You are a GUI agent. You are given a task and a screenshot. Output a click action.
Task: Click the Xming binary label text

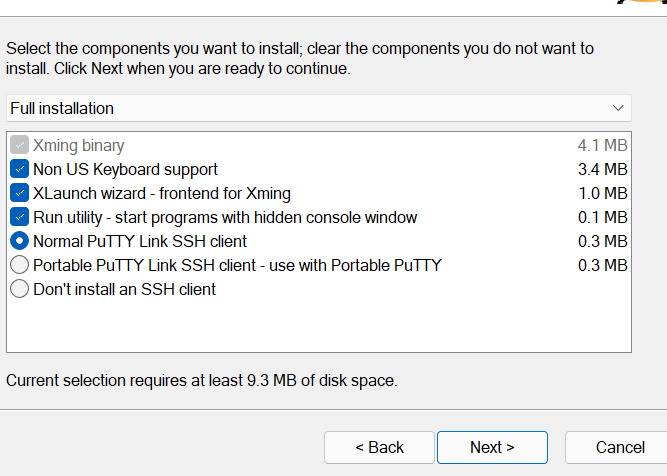(x=79, y=145)
